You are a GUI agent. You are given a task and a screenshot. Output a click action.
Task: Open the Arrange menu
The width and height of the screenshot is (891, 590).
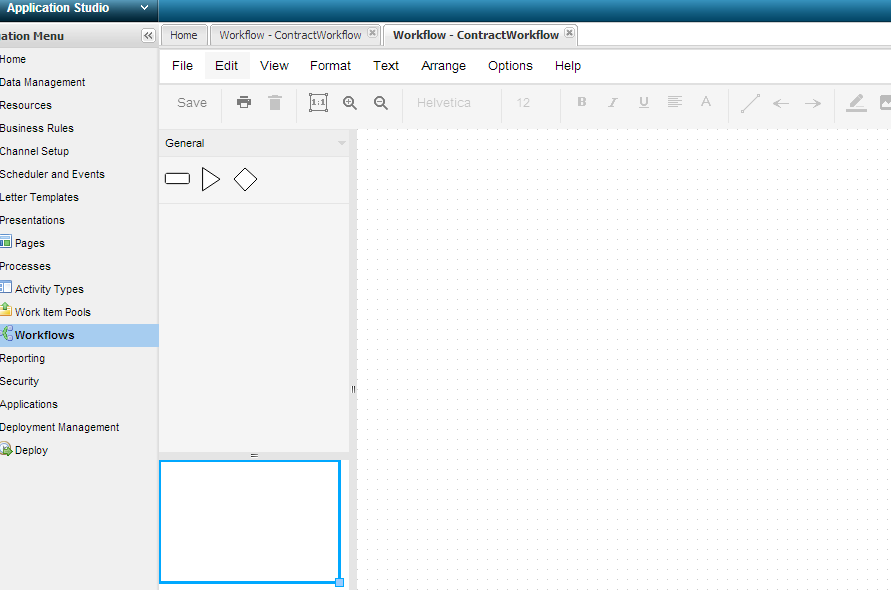[444, 66]
